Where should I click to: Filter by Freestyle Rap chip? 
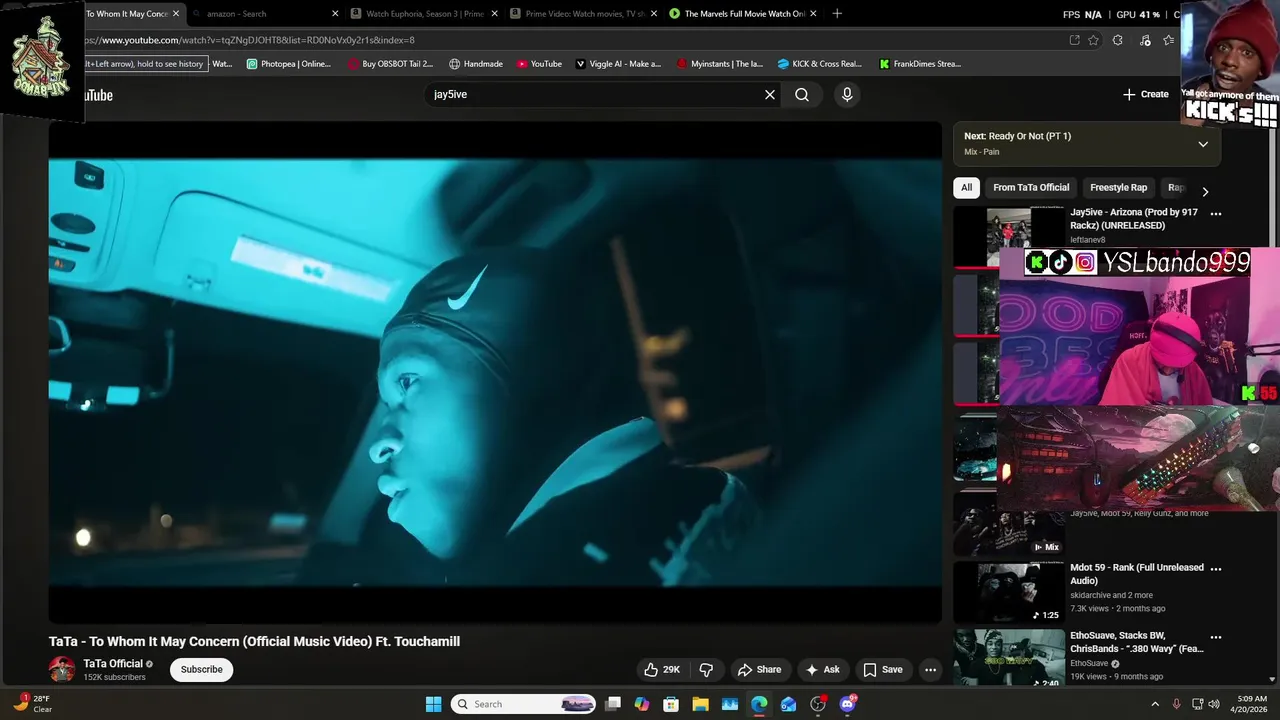(1118, 187)
